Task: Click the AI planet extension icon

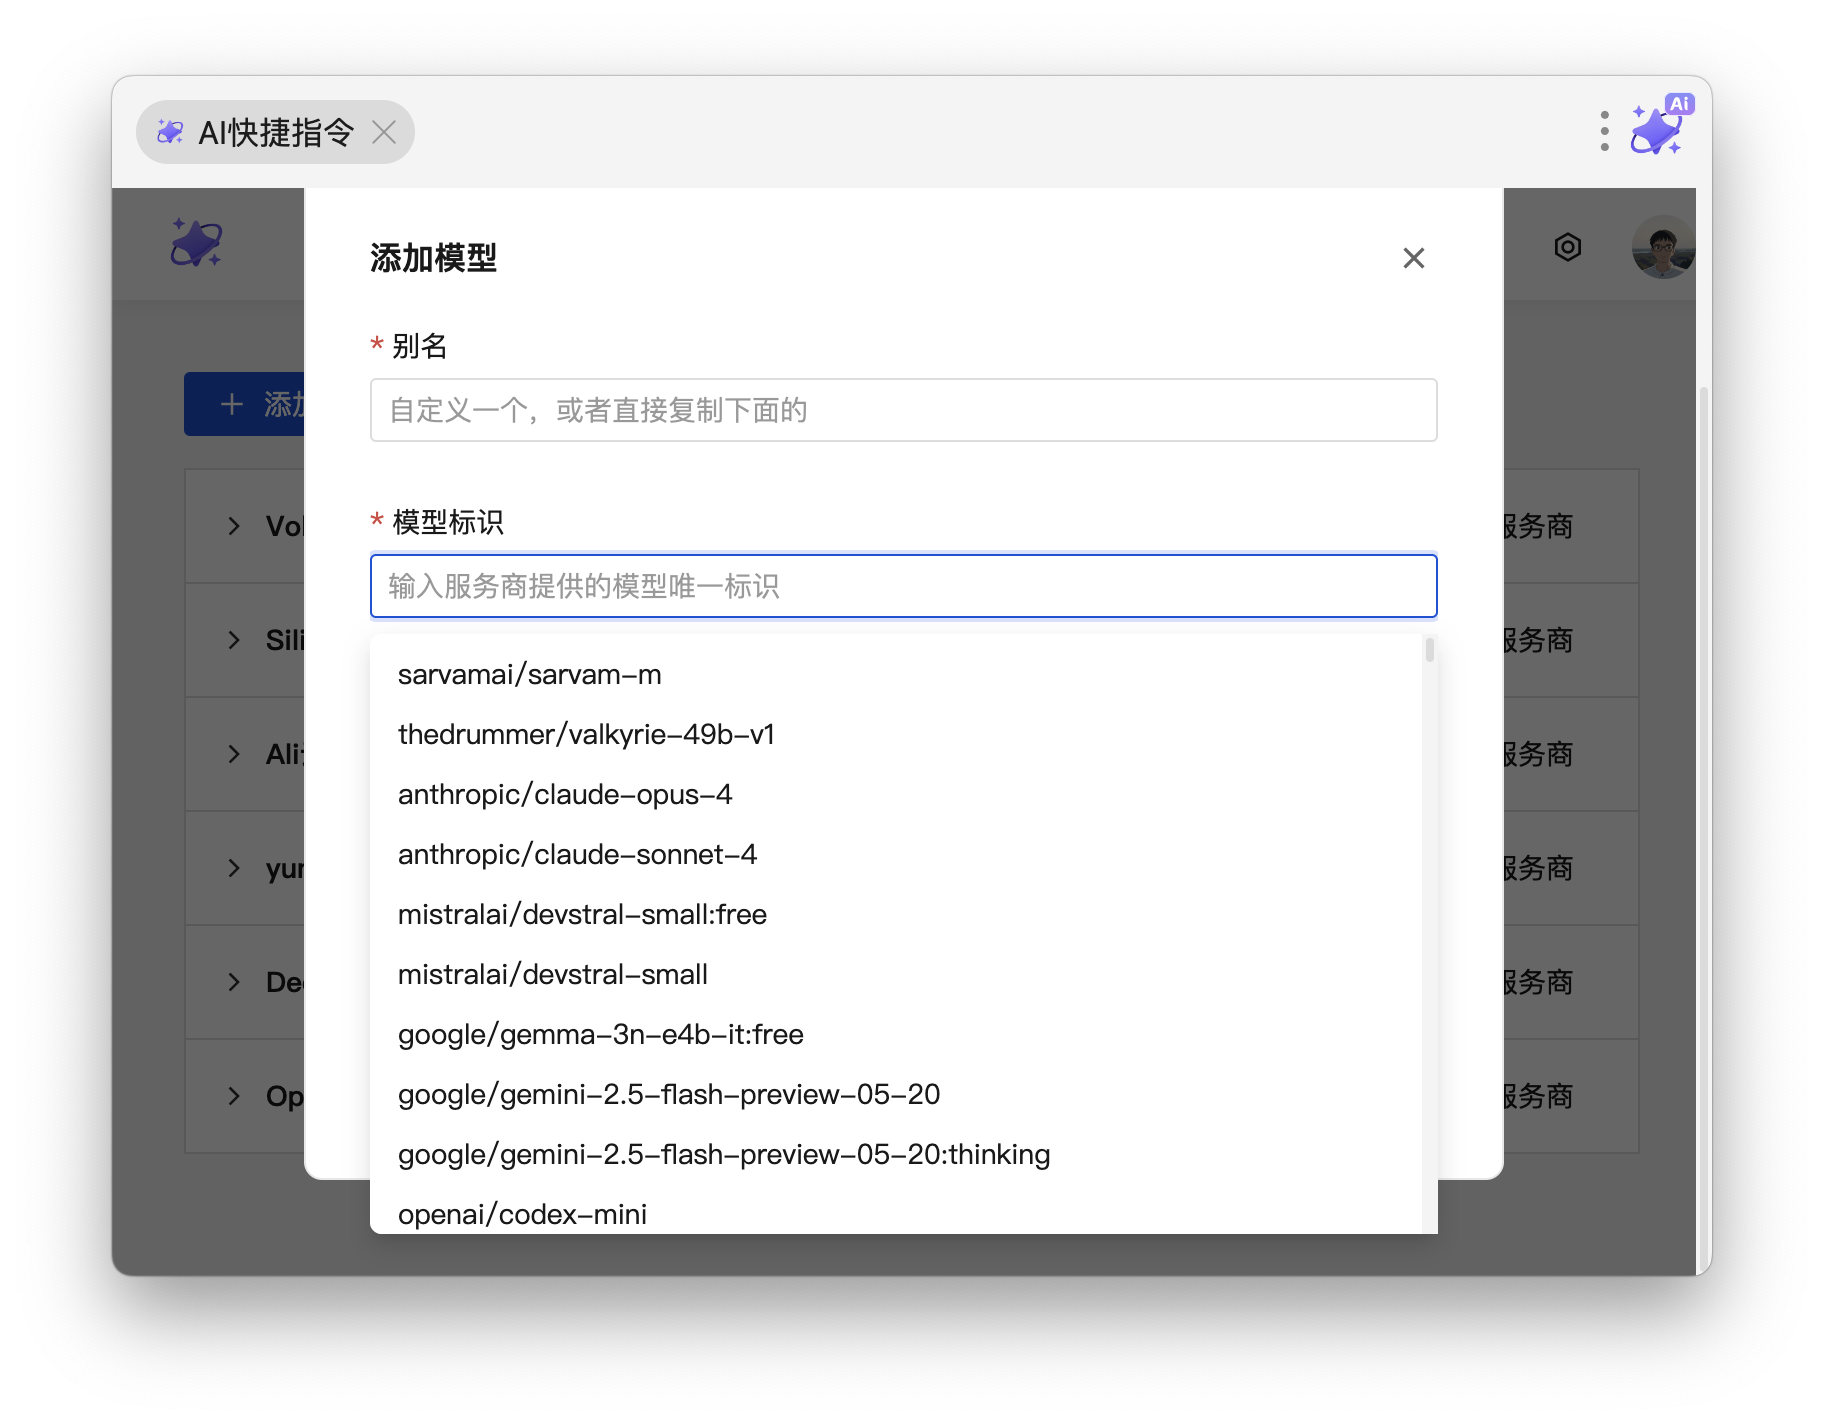Action: point(1660,126)
